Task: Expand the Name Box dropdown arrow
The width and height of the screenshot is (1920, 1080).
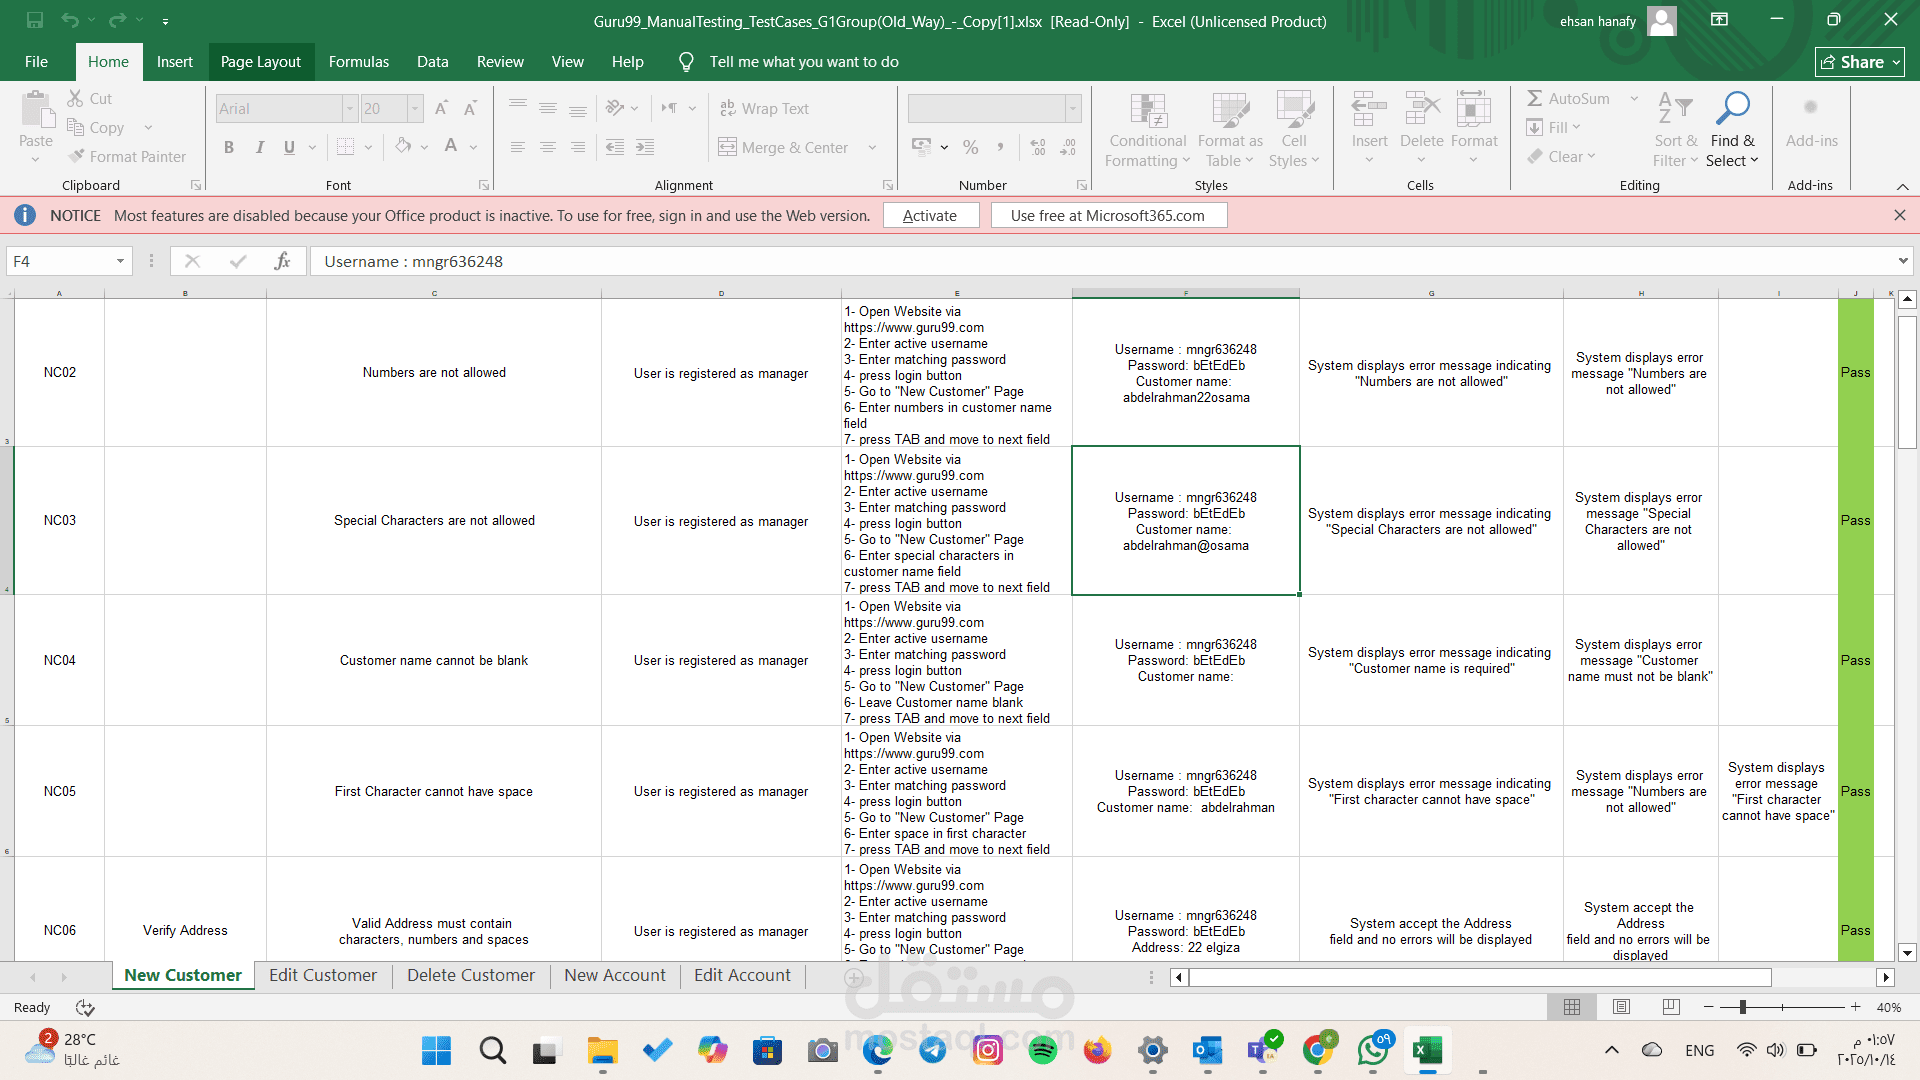Action: pos(120,261)
